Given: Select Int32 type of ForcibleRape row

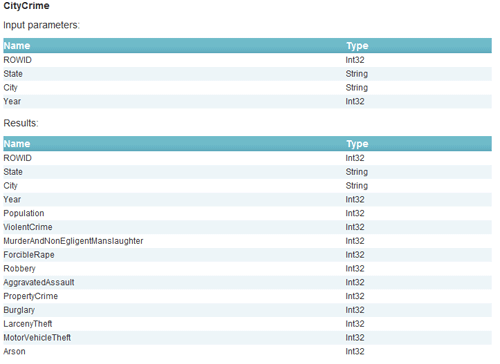Looking at the screenshot, I should pyautogui.click(x=355, y=255).
